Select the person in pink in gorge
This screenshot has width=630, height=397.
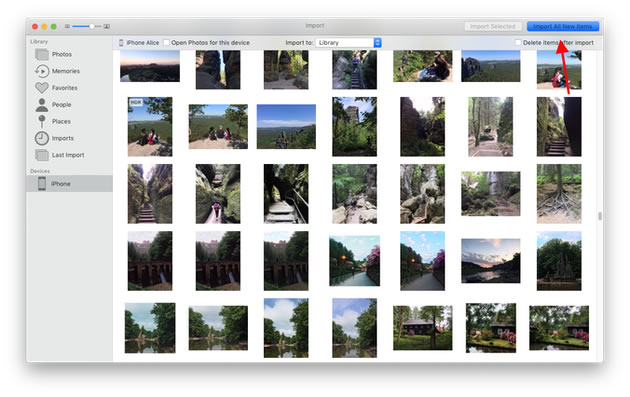218,194
